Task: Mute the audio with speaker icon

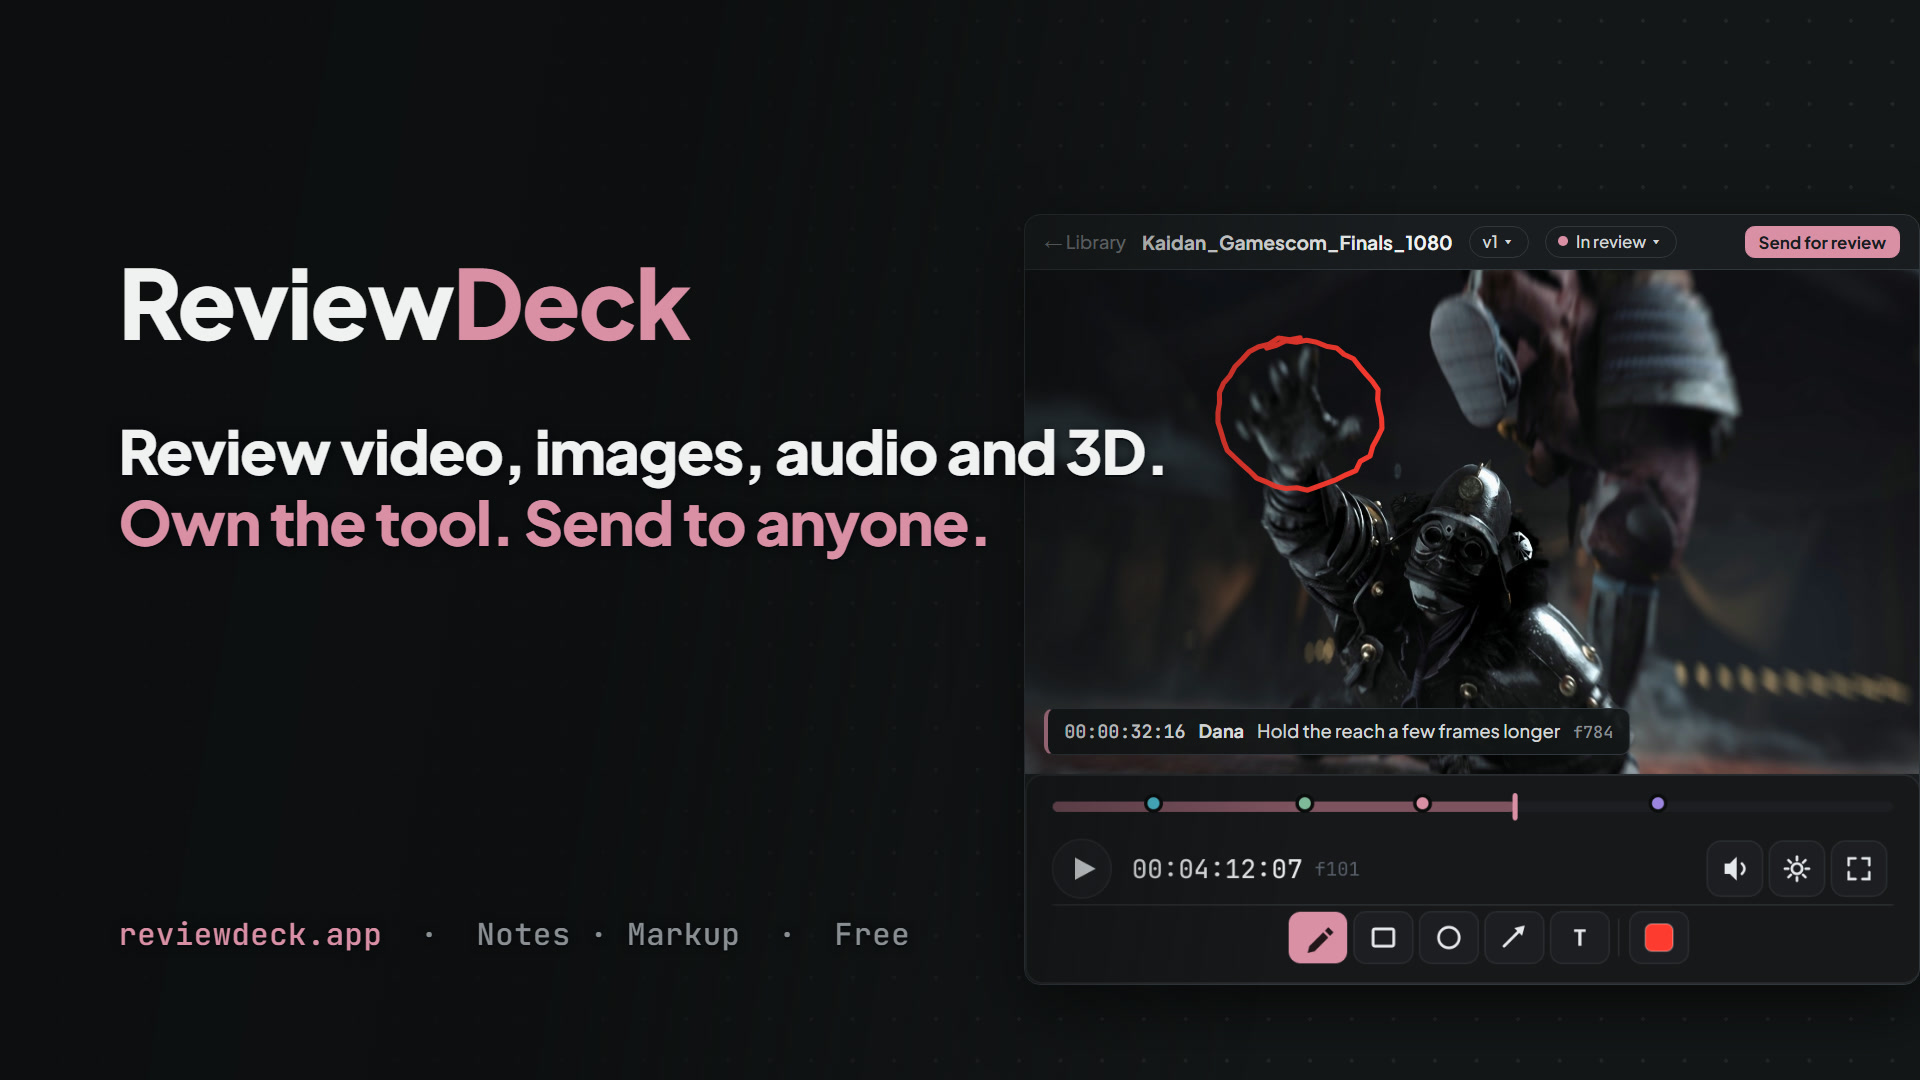Action: click(1735, 868)
